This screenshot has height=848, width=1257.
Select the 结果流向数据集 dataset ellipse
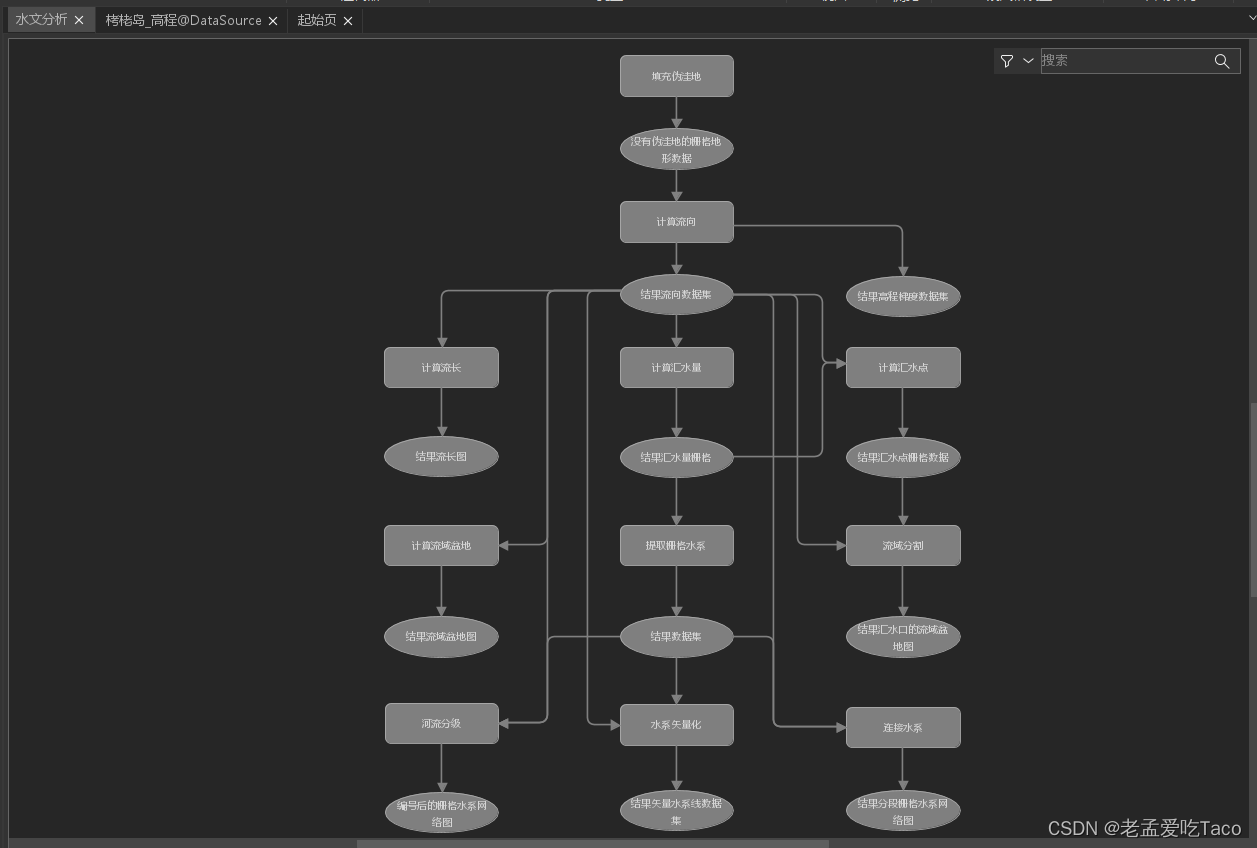(x=677, y=294)
